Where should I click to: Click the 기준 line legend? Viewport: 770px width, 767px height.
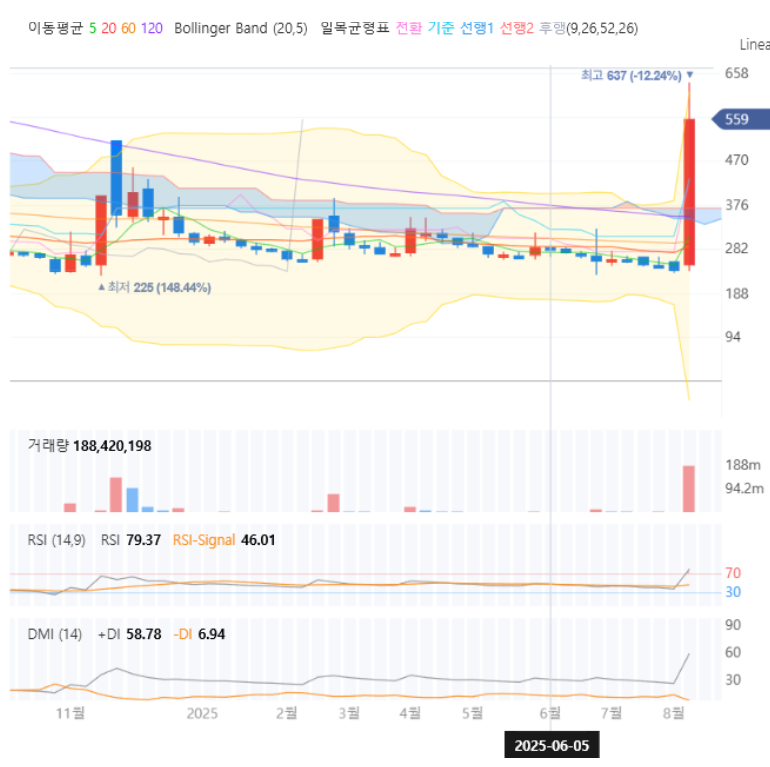coord(440,28)
